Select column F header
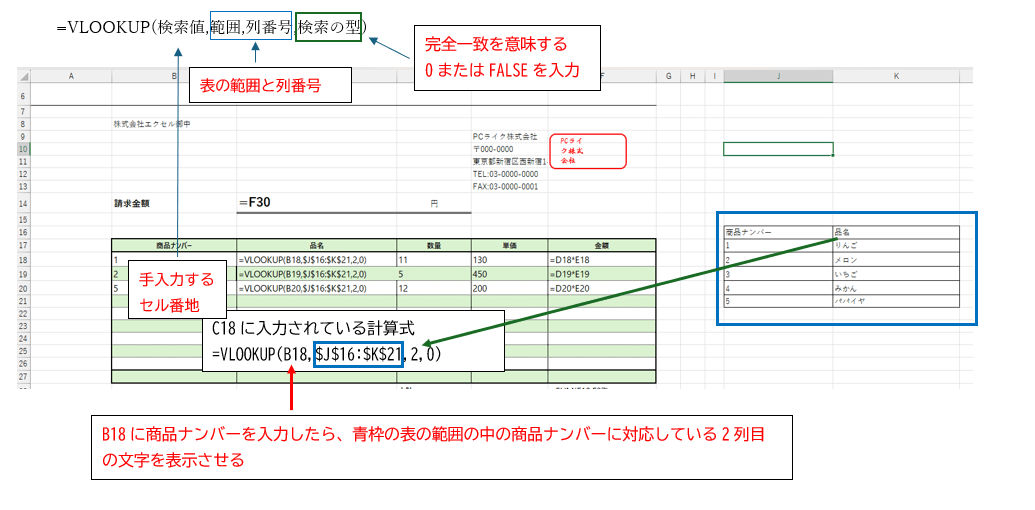Viewport: 1035px width, 510px height. [602, 77]
